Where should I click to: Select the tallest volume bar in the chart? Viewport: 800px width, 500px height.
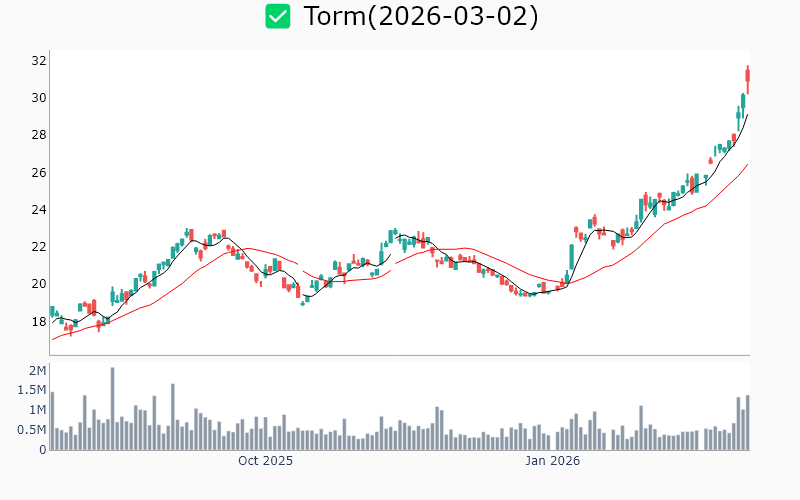[112, 409]
